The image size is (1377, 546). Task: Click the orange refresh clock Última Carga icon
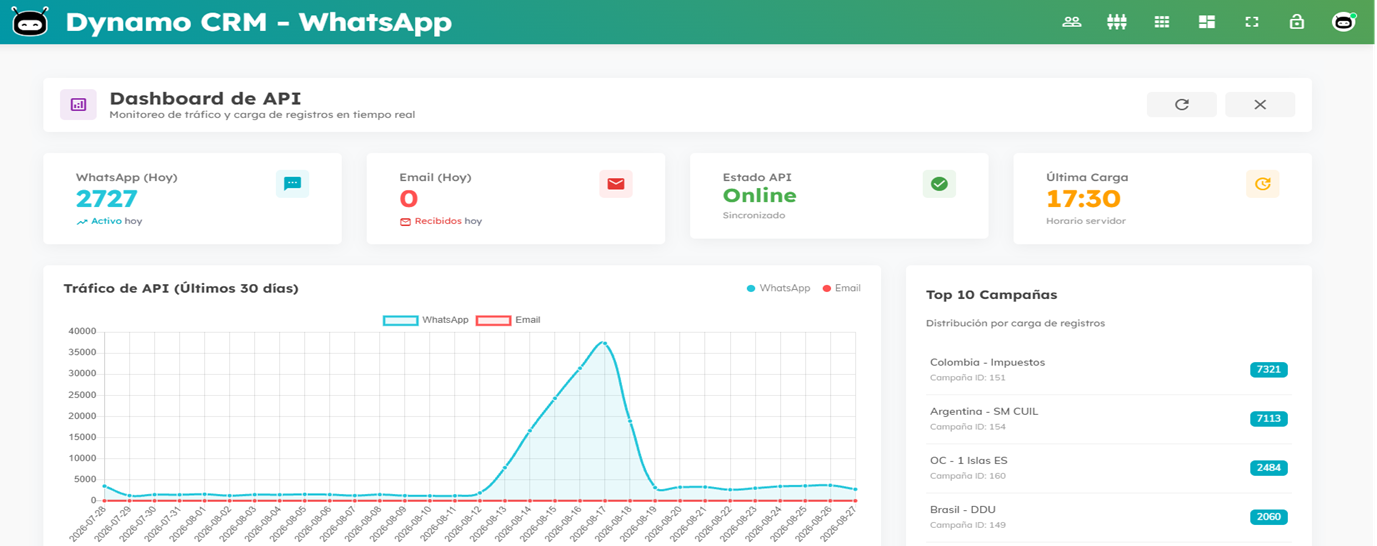point(1263,183)
